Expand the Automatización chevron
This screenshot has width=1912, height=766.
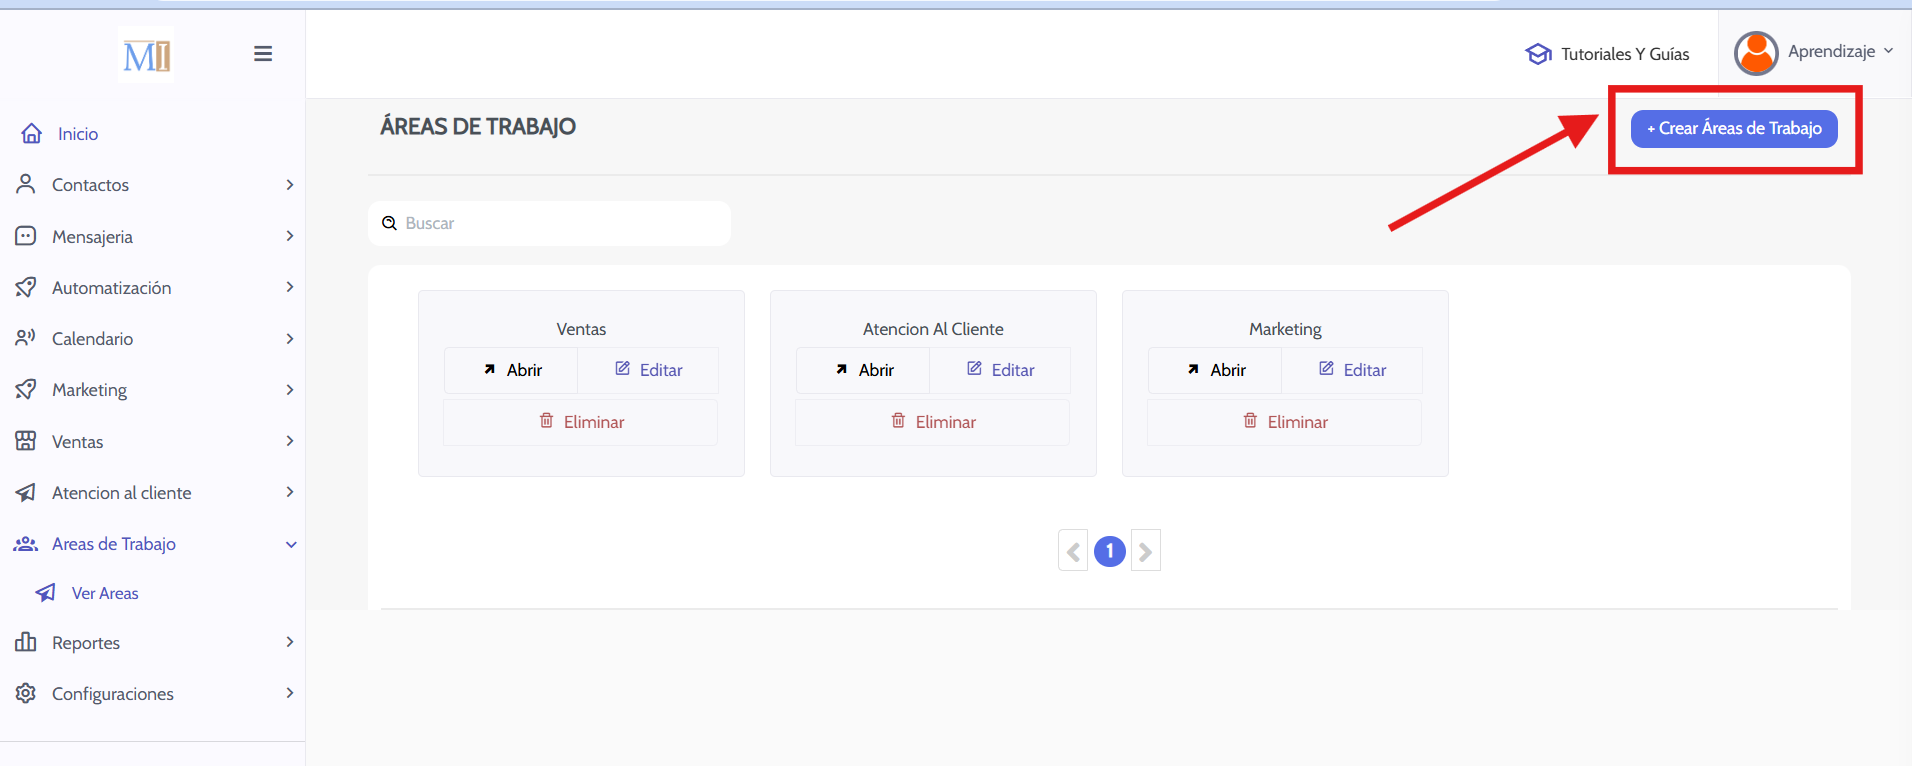click(x=290, y=287)
